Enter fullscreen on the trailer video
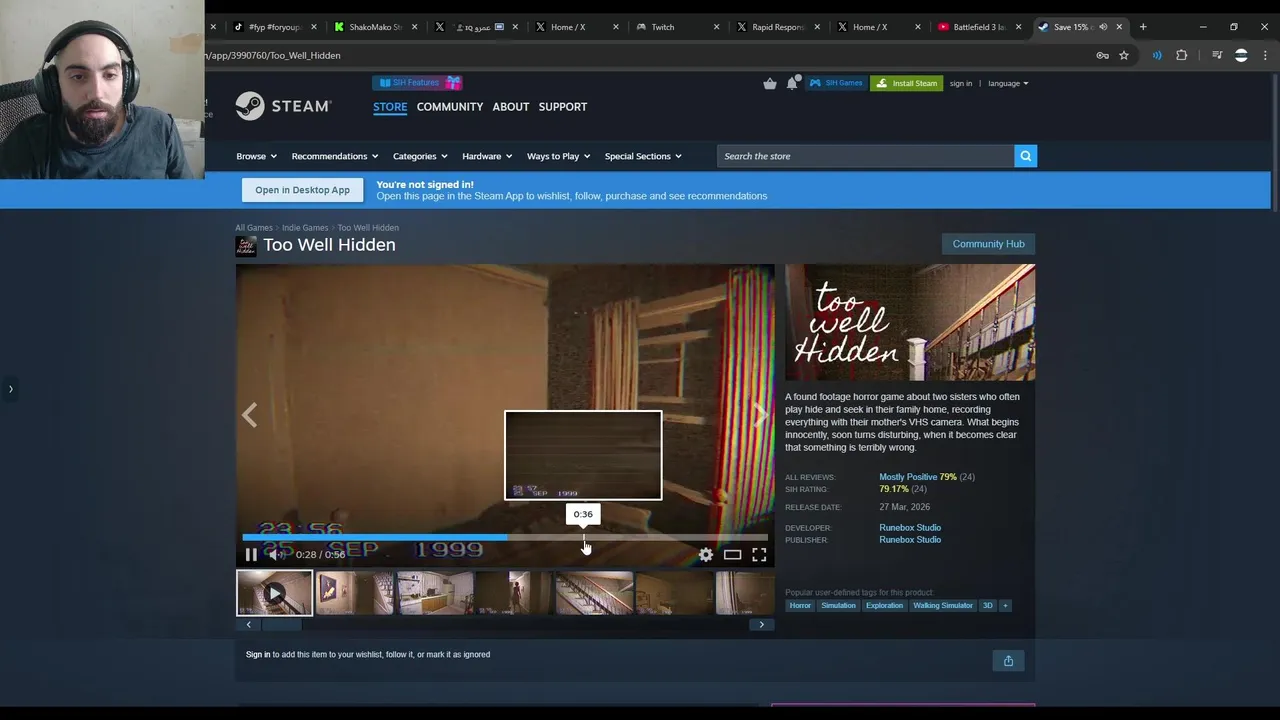 759,554
